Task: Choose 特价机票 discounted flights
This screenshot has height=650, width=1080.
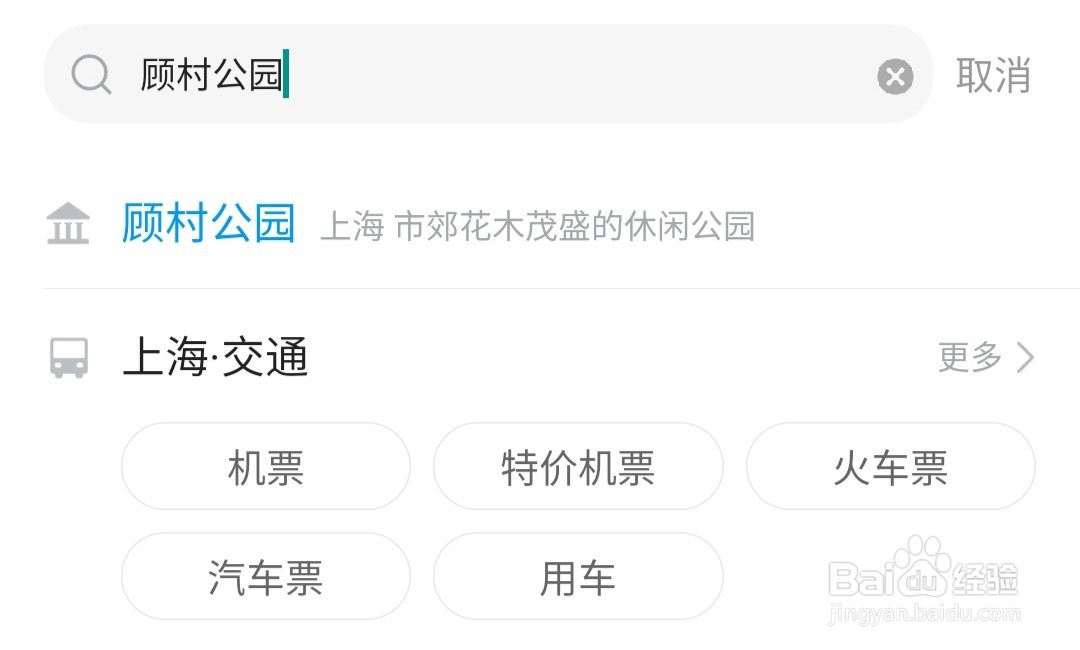Action: [578, 467]
